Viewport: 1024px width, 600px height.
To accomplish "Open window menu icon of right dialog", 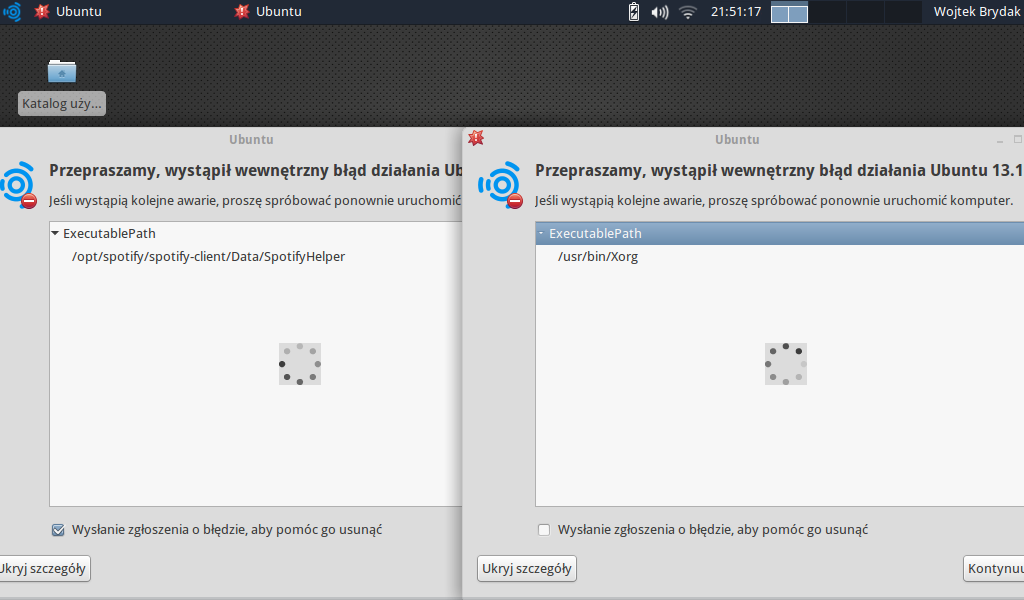I will (476, 138).
